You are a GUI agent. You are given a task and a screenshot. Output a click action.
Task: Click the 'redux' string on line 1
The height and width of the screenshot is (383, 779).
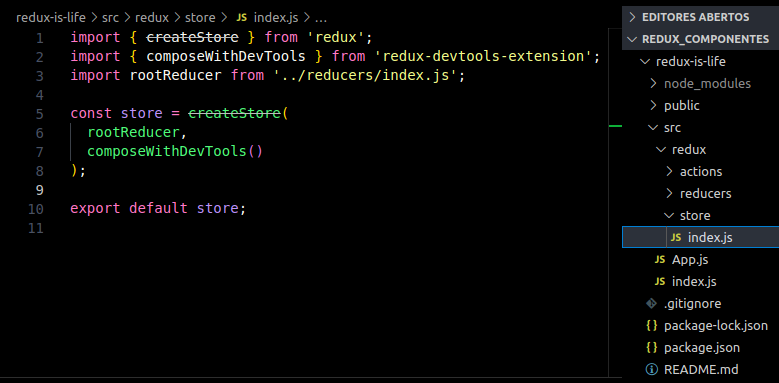336,38
